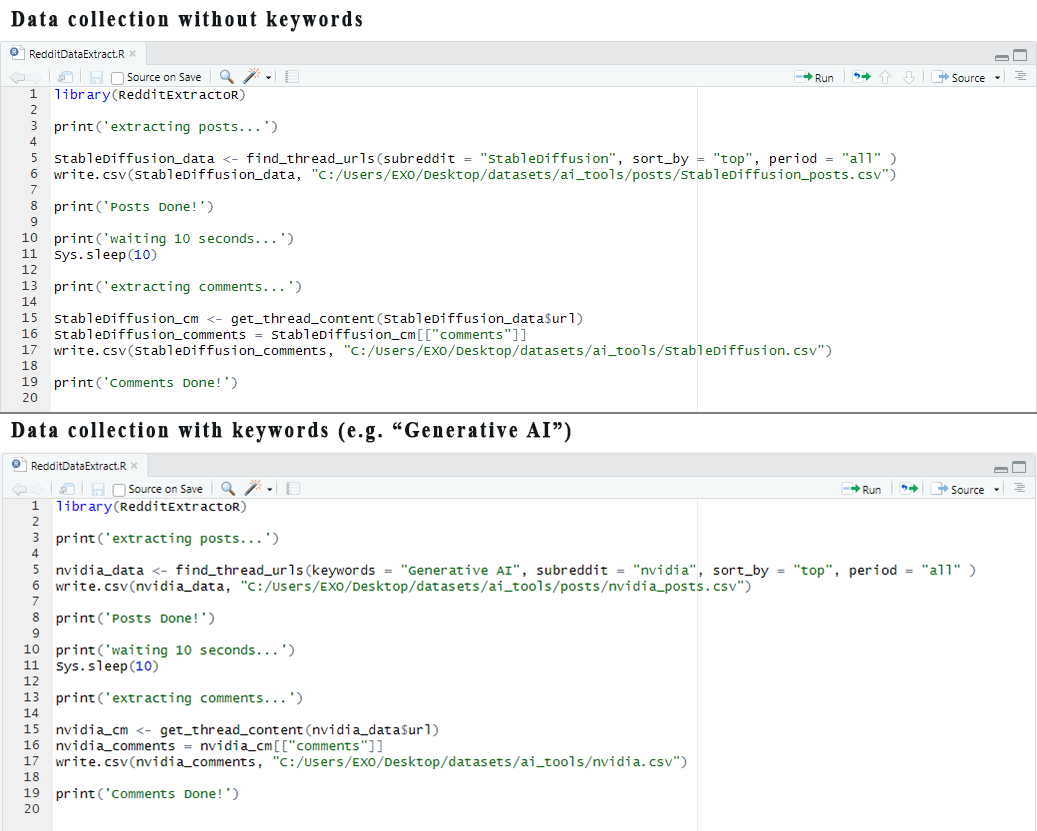Click the re-run previous code icon in the top pane
Image resolution: width=1037 pixels, height=831 pixels.
click(x=861, y=77)
